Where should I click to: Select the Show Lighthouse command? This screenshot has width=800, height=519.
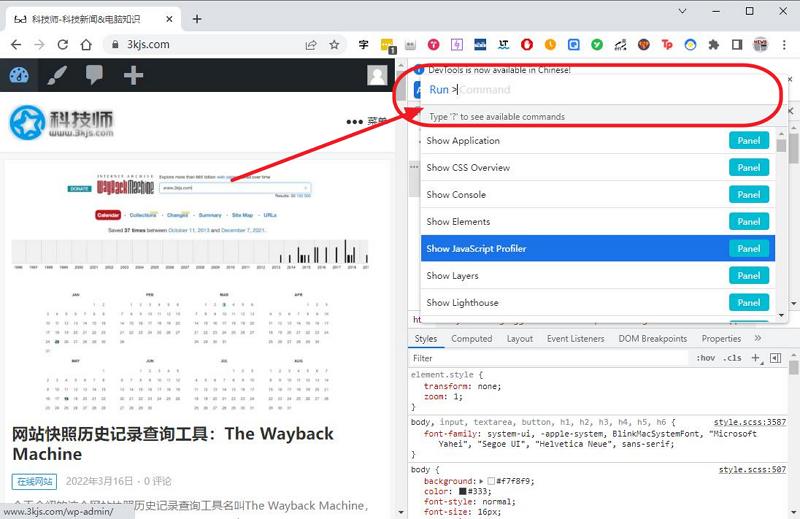coord(597,303)
